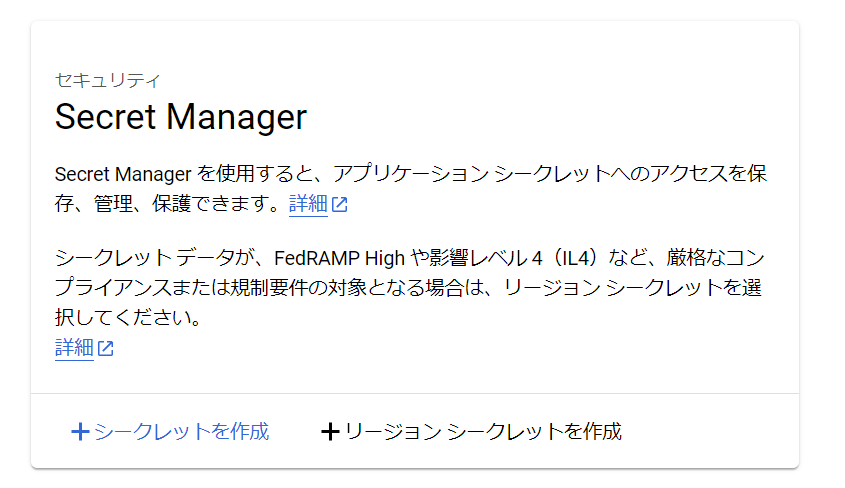This screenshot has height=488, width=845.
Task: Click the (IL4) text
Action: (x=574, y=259)
